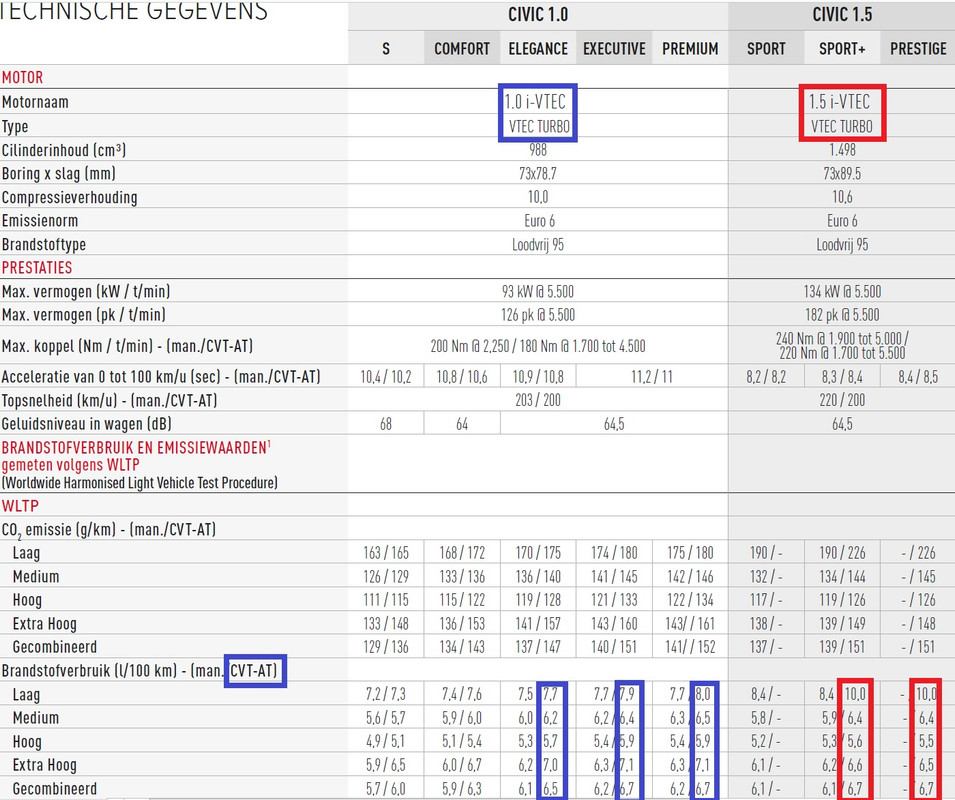Viewport: 955px width, 800px height.
Task: Click the 68 sound level value
Action: 386,424
